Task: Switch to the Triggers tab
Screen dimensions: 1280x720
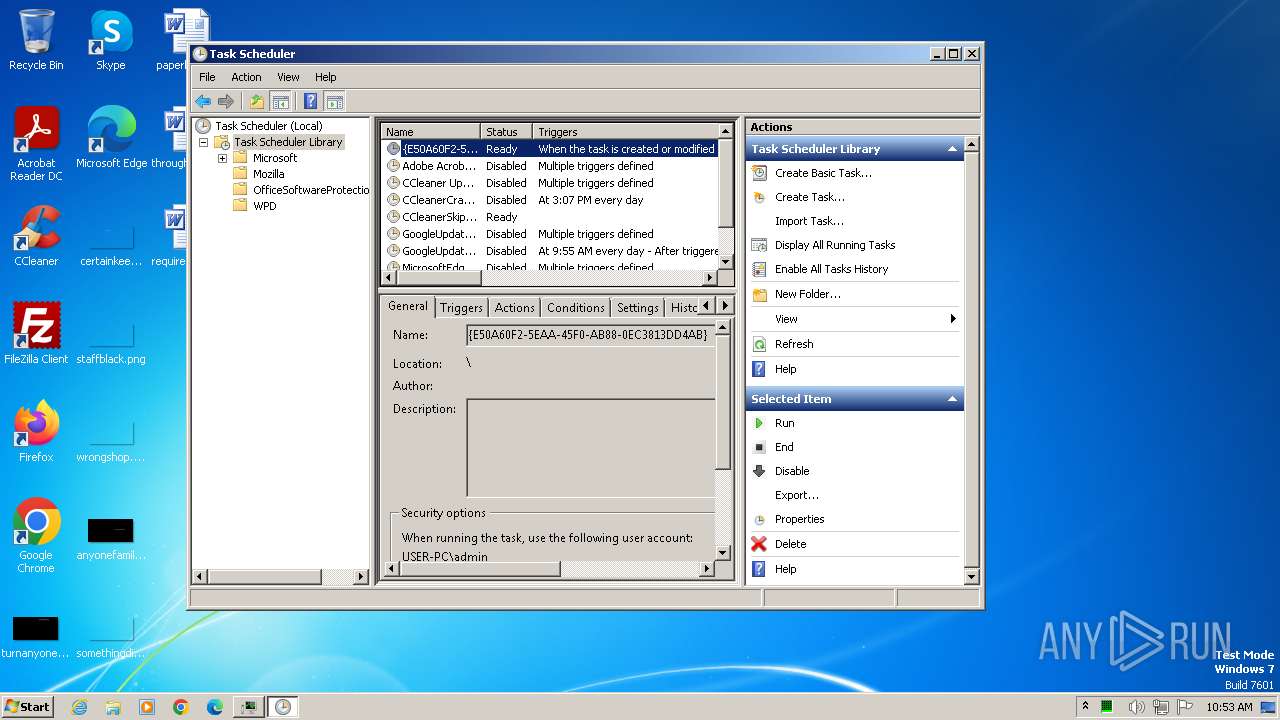Action: 461,308
